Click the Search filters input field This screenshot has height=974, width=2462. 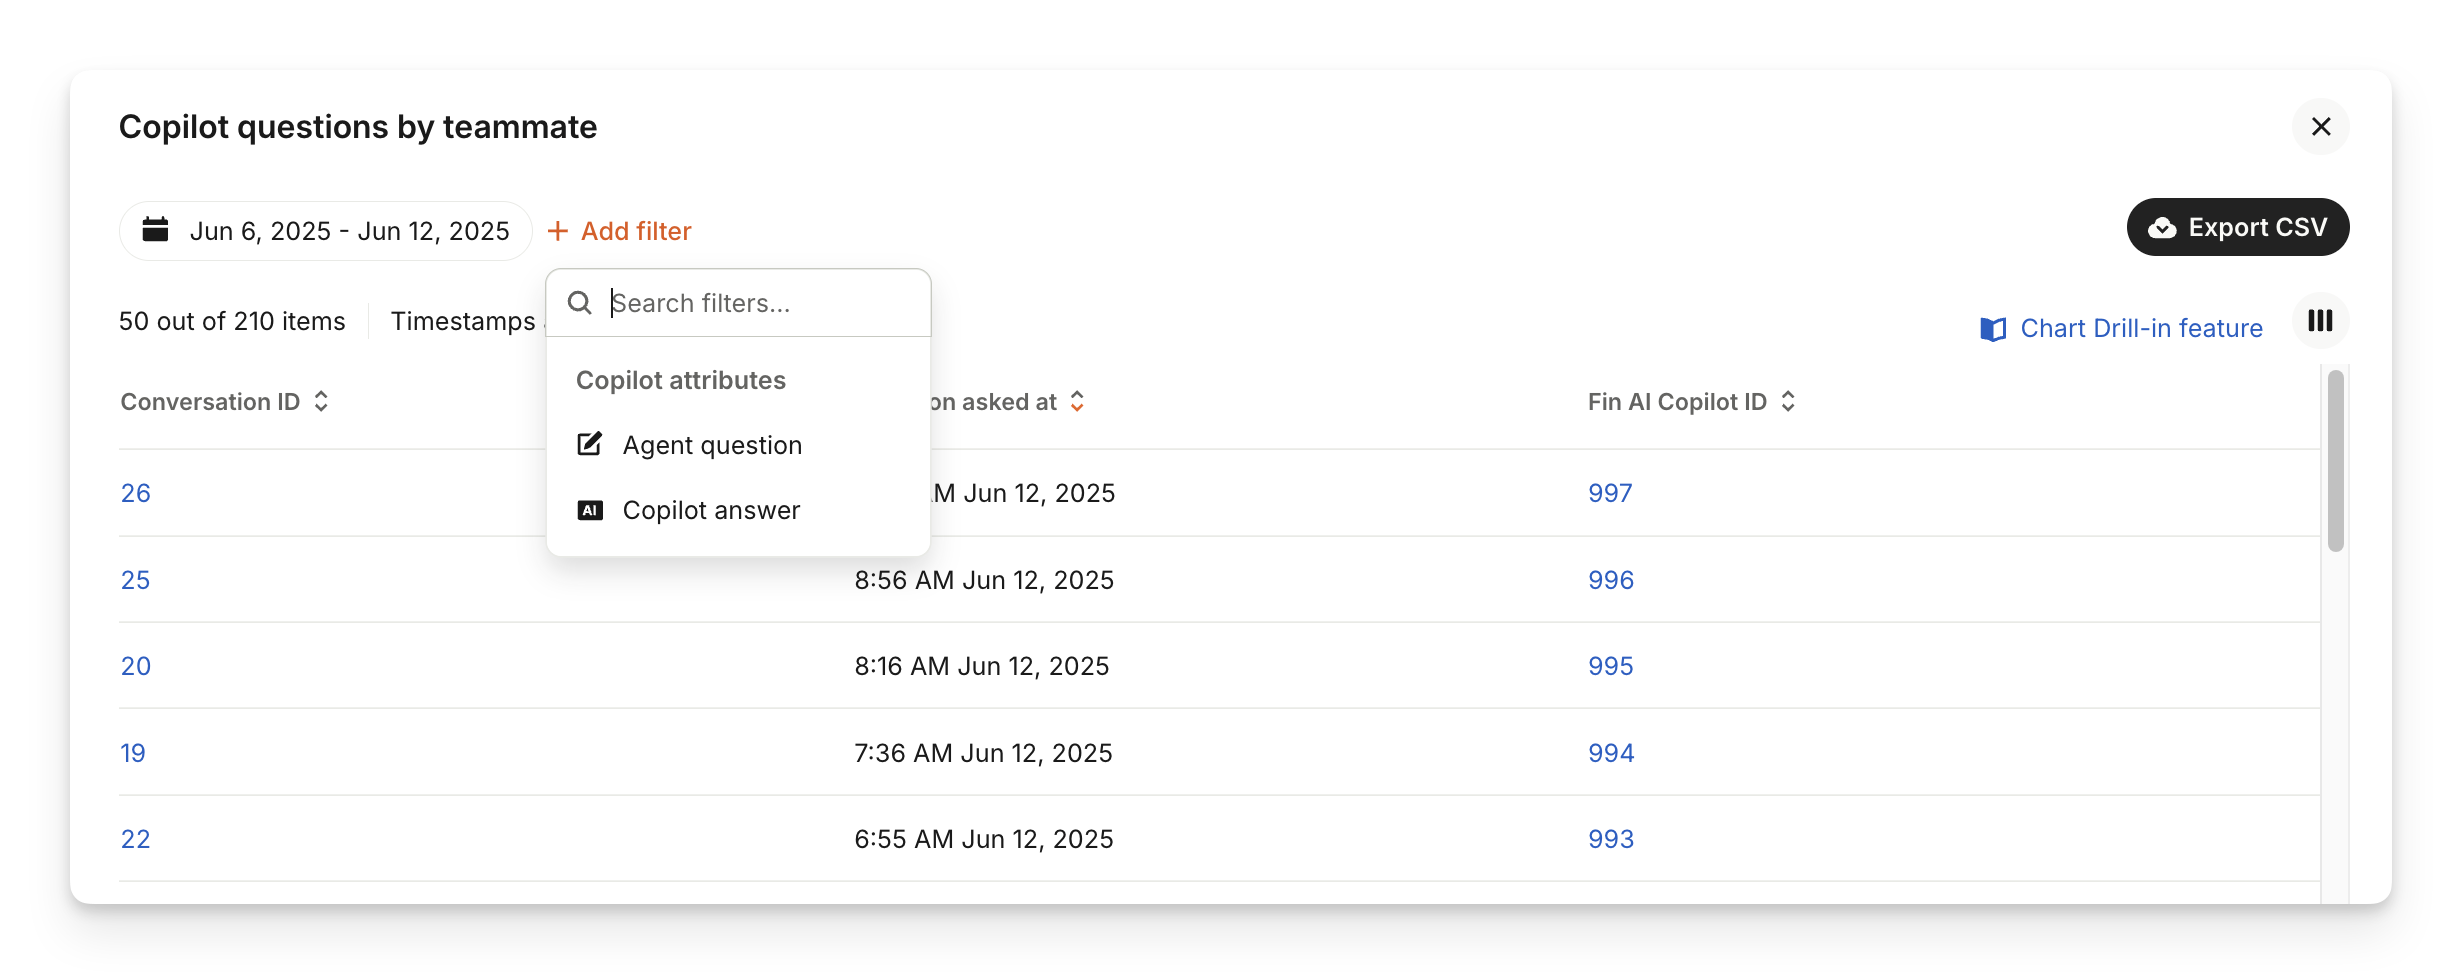[760, 303]
